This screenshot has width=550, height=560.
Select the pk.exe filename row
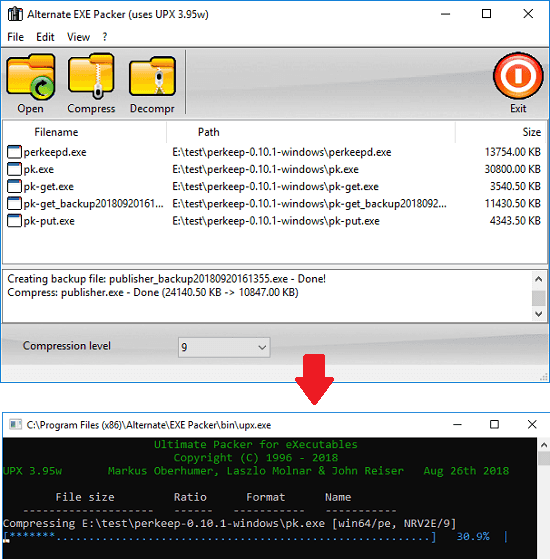[x=39, y=169]
